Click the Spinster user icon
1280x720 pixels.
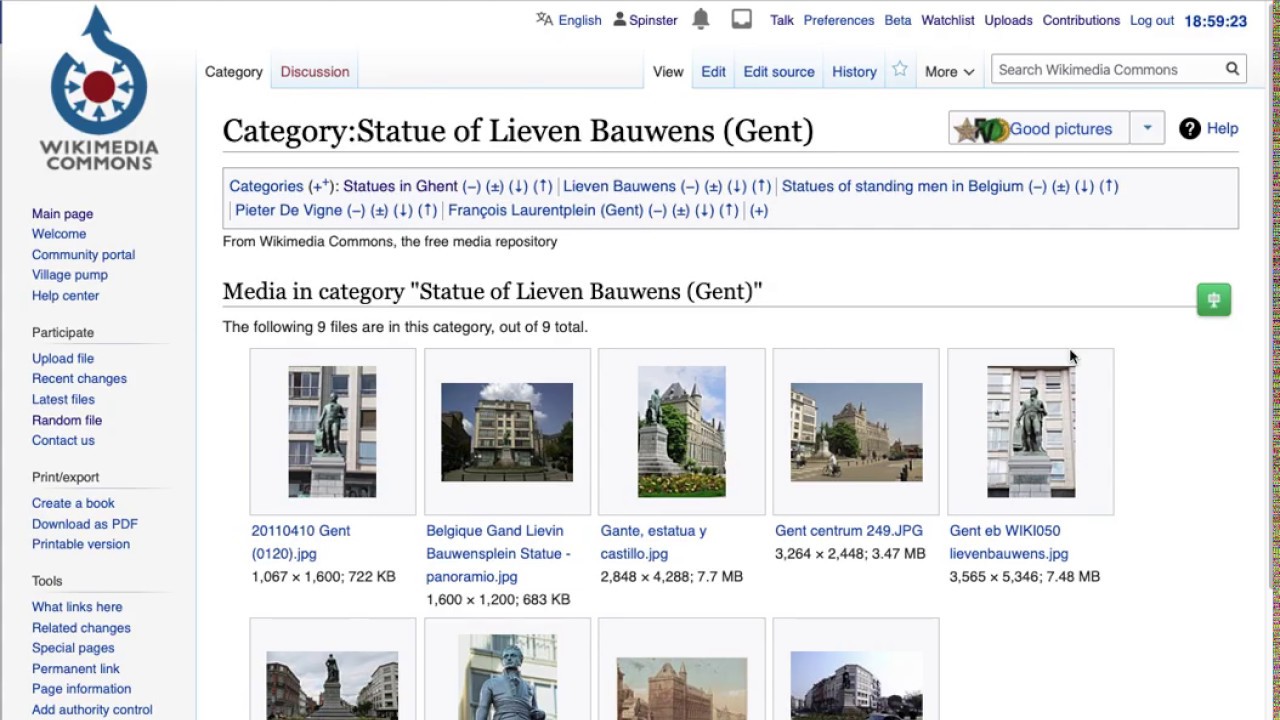[620, 19]
